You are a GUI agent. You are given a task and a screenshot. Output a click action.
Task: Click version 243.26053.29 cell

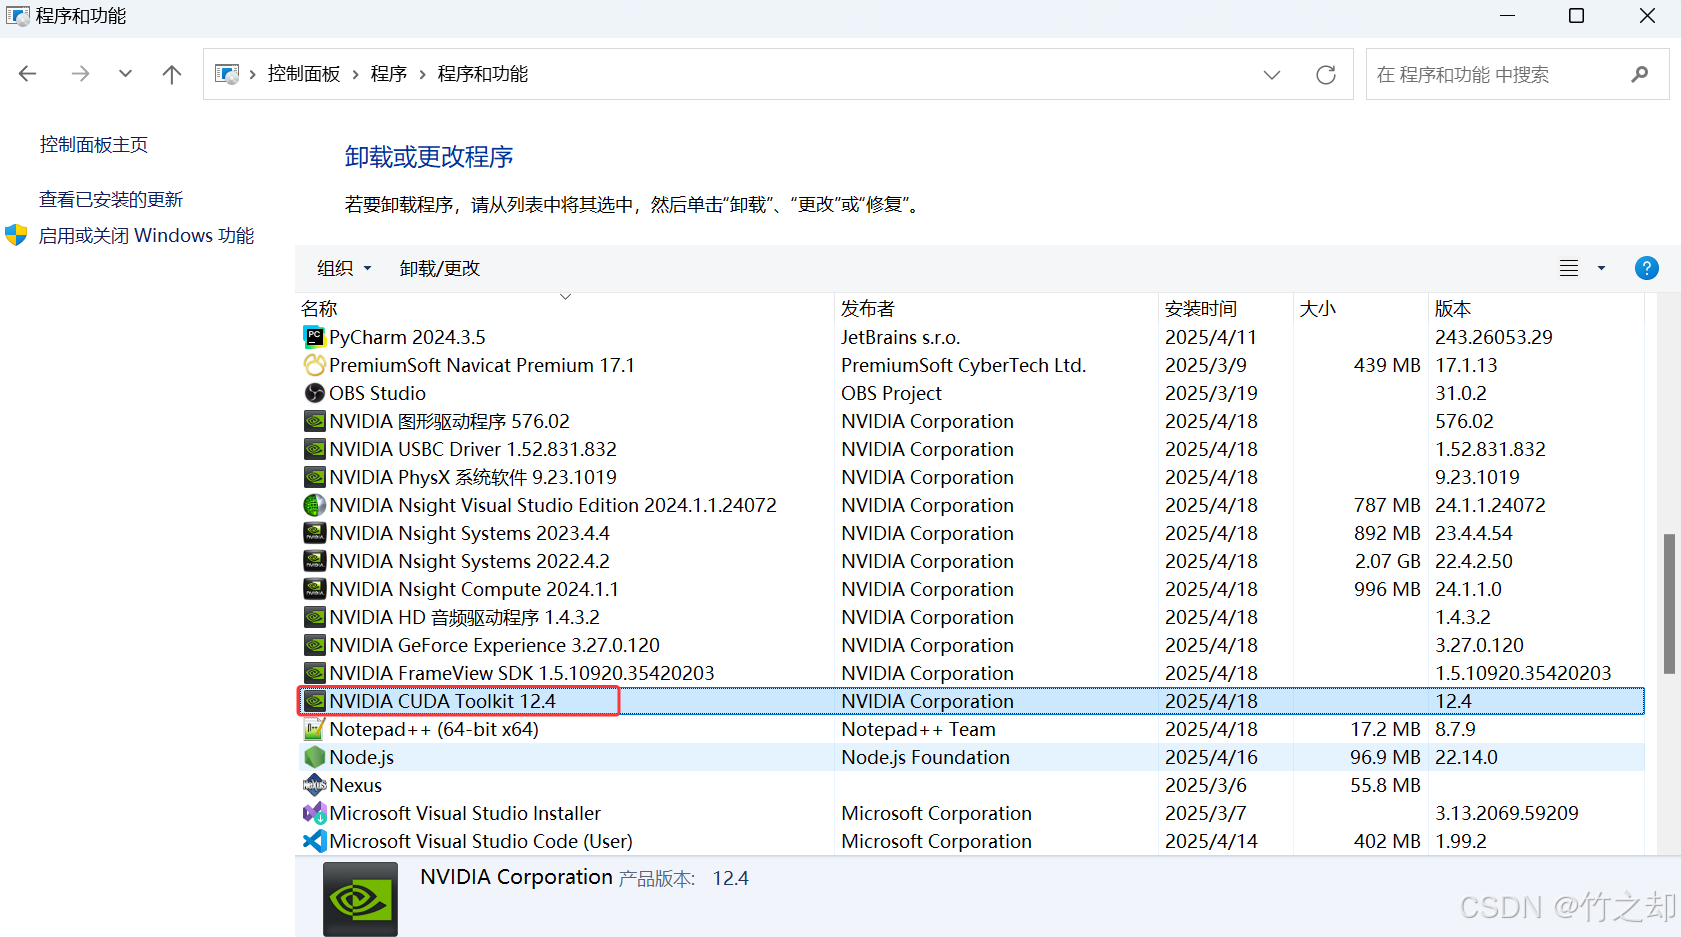click(1494, 337)
